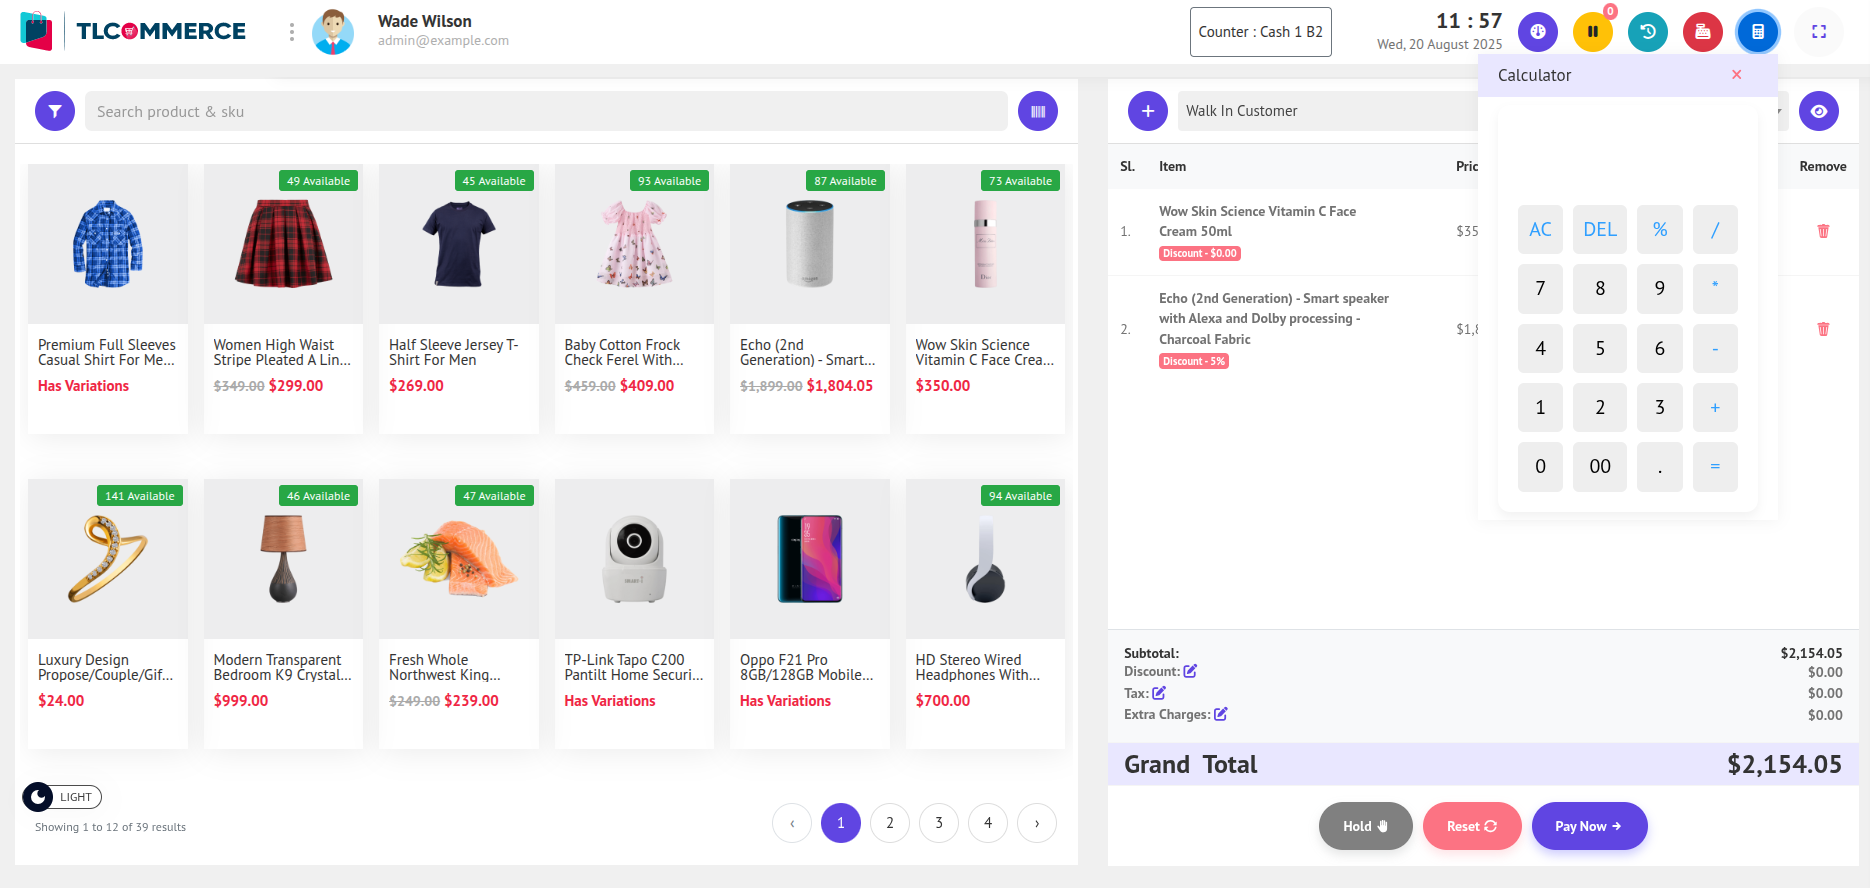The width and height of the screenshot is (1870, 888).
Task: Toggle the blue calculator button
Action: coord(1758,32)
